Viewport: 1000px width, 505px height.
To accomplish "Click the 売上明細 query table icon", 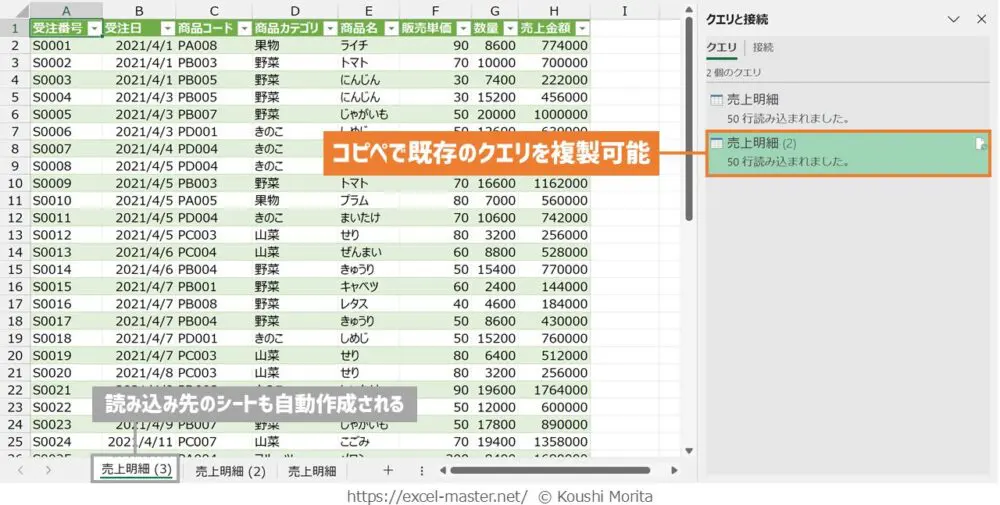I will tap(716, 100).
